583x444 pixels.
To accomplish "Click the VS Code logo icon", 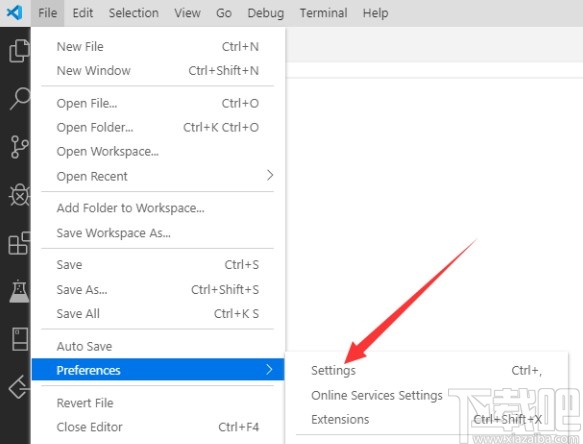I will click(x=15, y=13).
